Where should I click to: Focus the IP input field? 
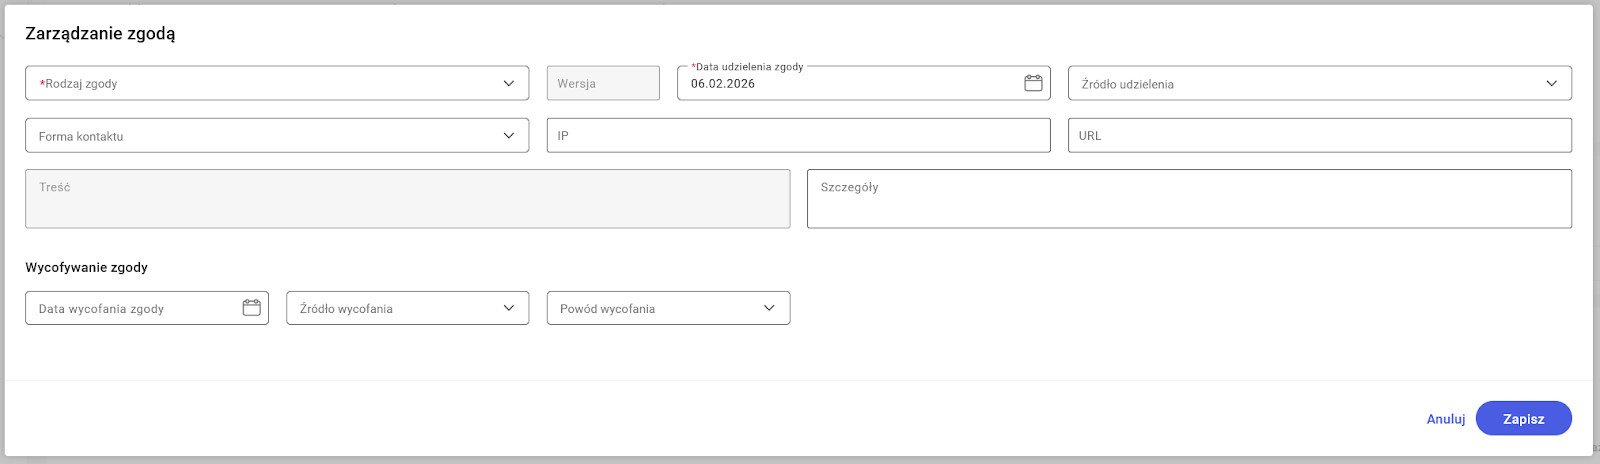pyautogui.click(x=798, y=136)
